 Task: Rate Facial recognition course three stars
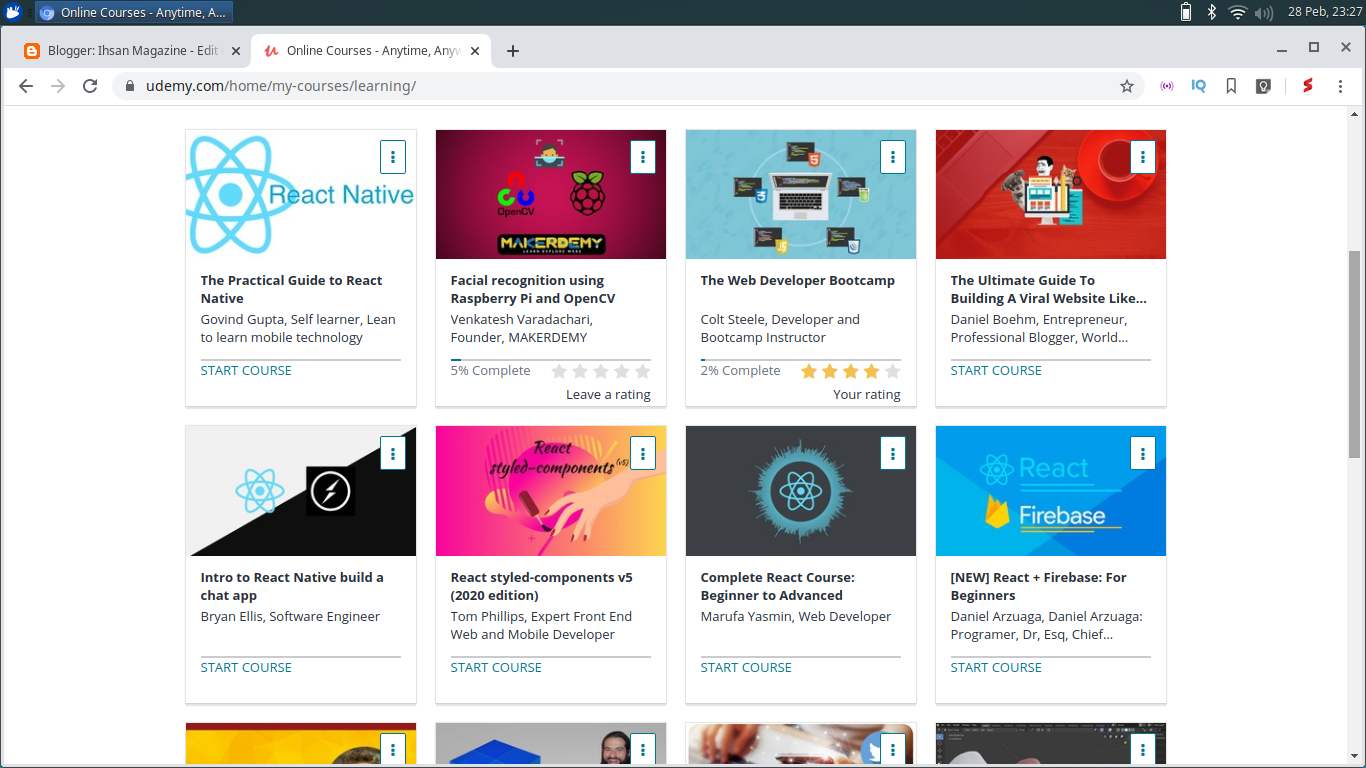tap(601, 371)
